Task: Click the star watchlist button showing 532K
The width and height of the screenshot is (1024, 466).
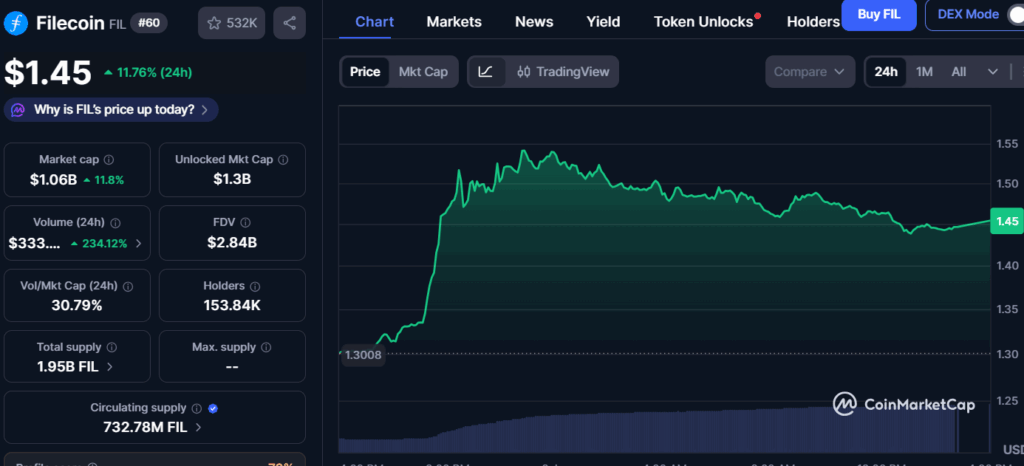Action: pos(231,22)
